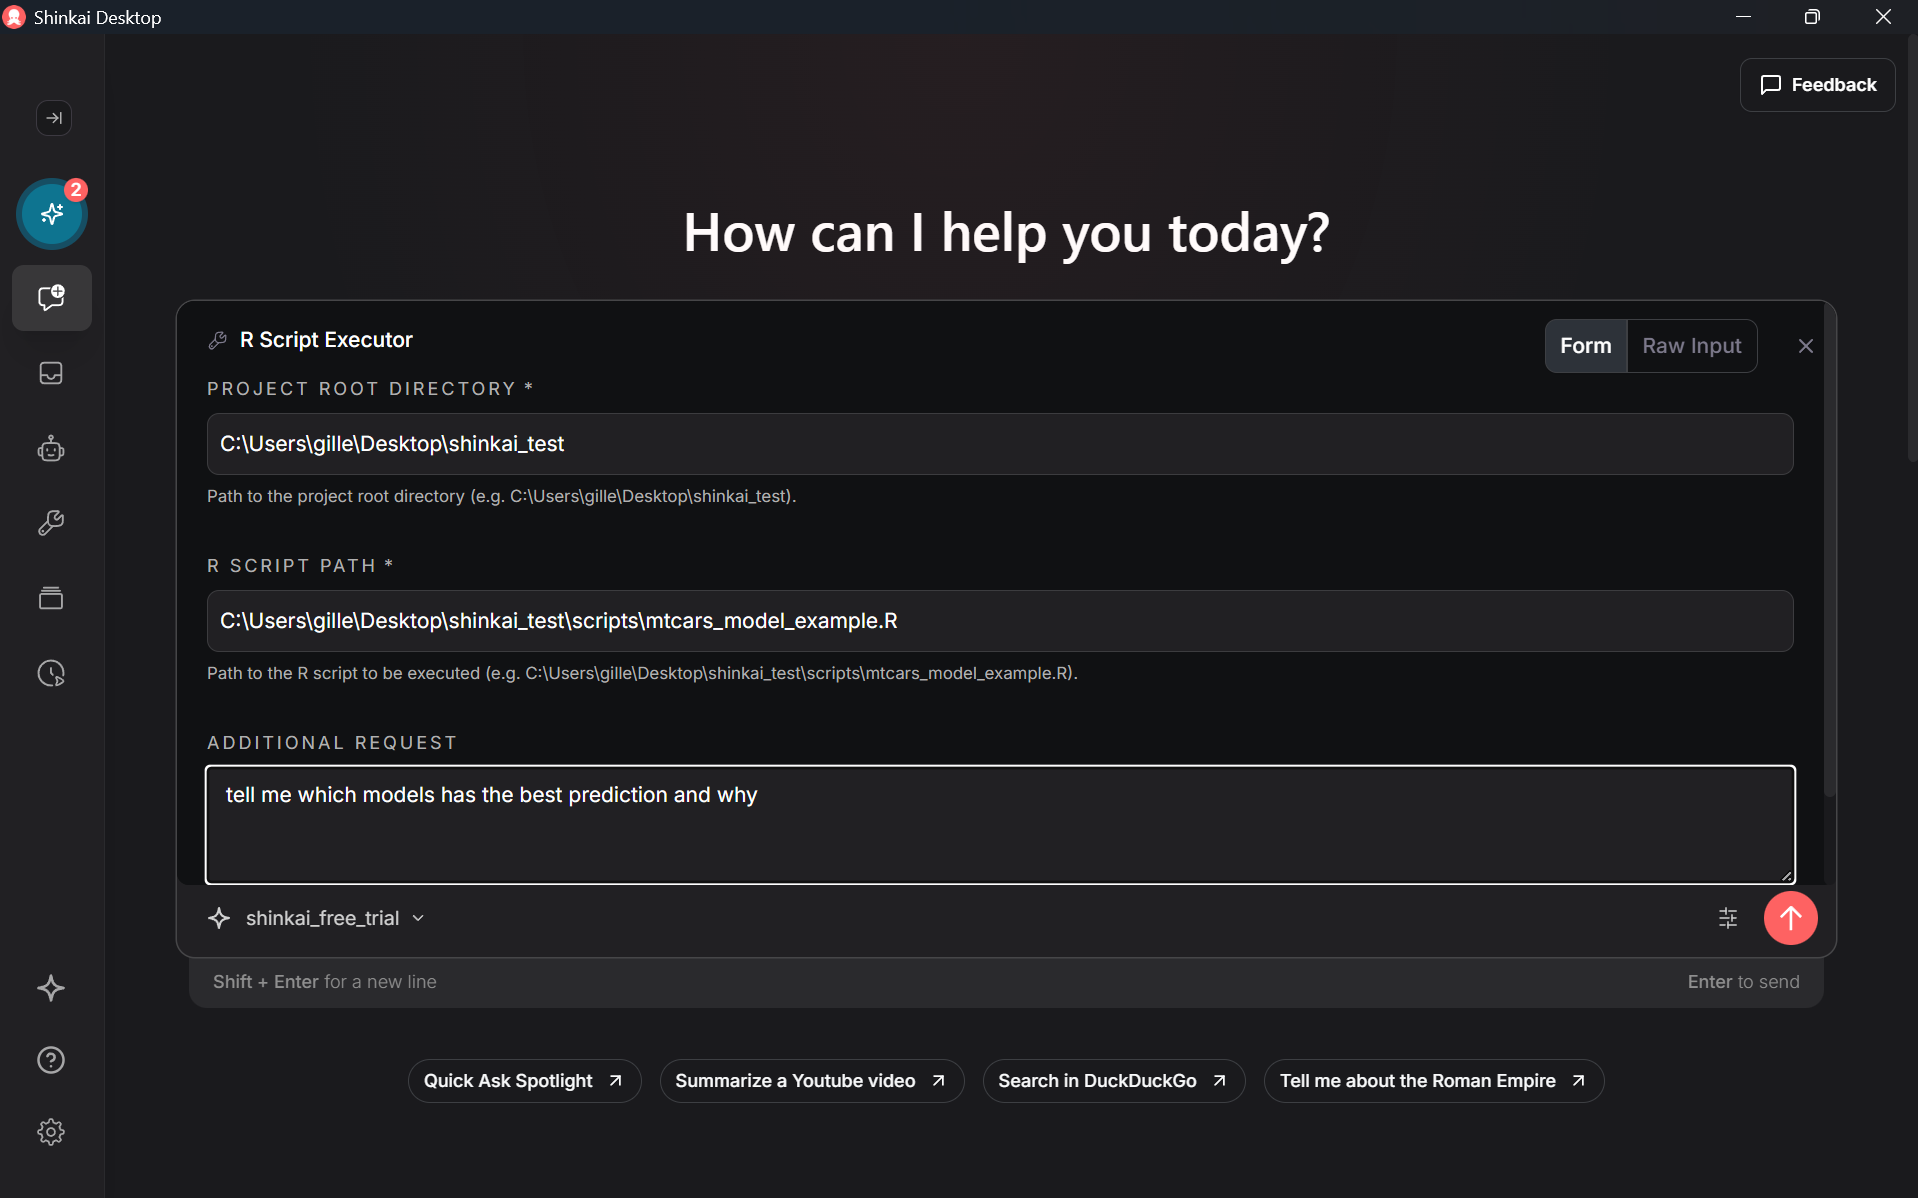Open chat configuration sliders icon
Viewport: 1918px width, 1198px height.
(x=1727, y=918)
